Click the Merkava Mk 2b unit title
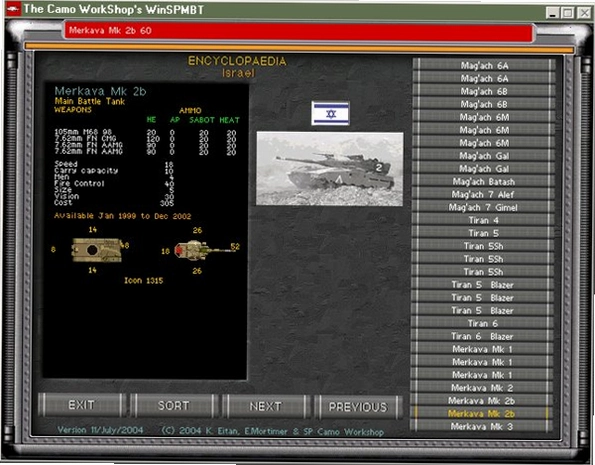 (100, 91)
